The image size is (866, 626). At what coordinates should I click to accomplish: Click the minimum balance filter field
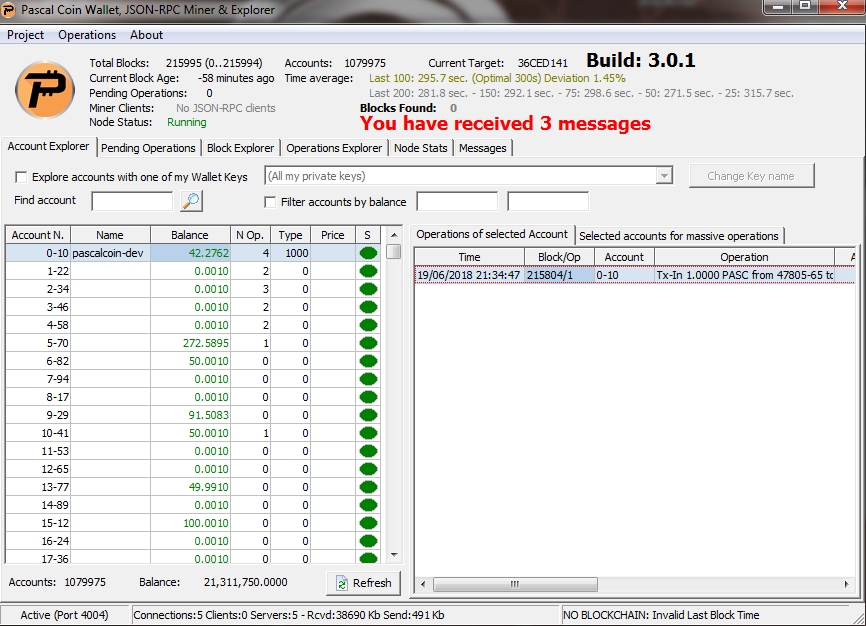tap(457, 202)
